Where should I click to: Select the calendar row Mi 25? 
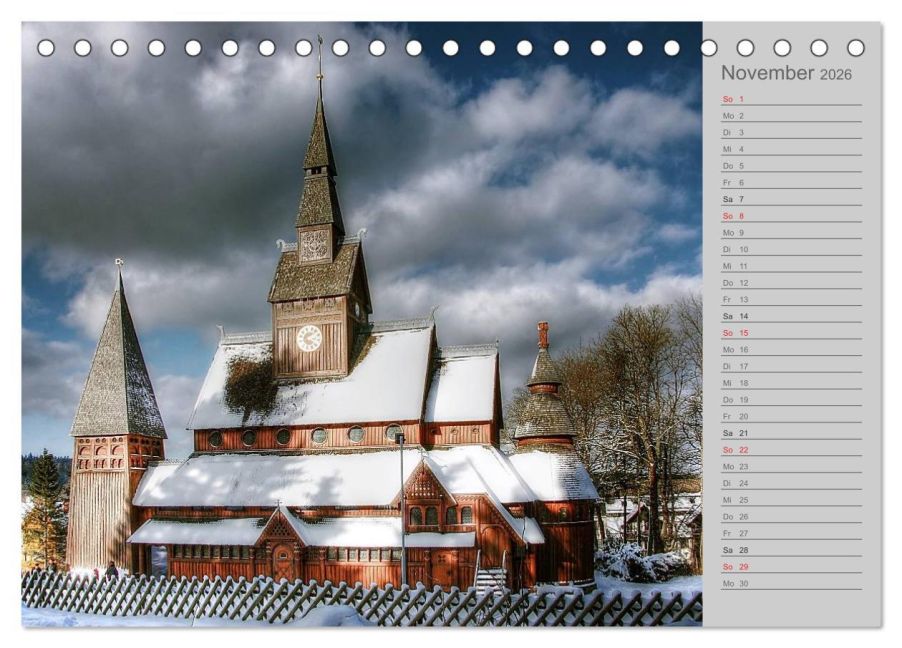click(x=792, y=500)
